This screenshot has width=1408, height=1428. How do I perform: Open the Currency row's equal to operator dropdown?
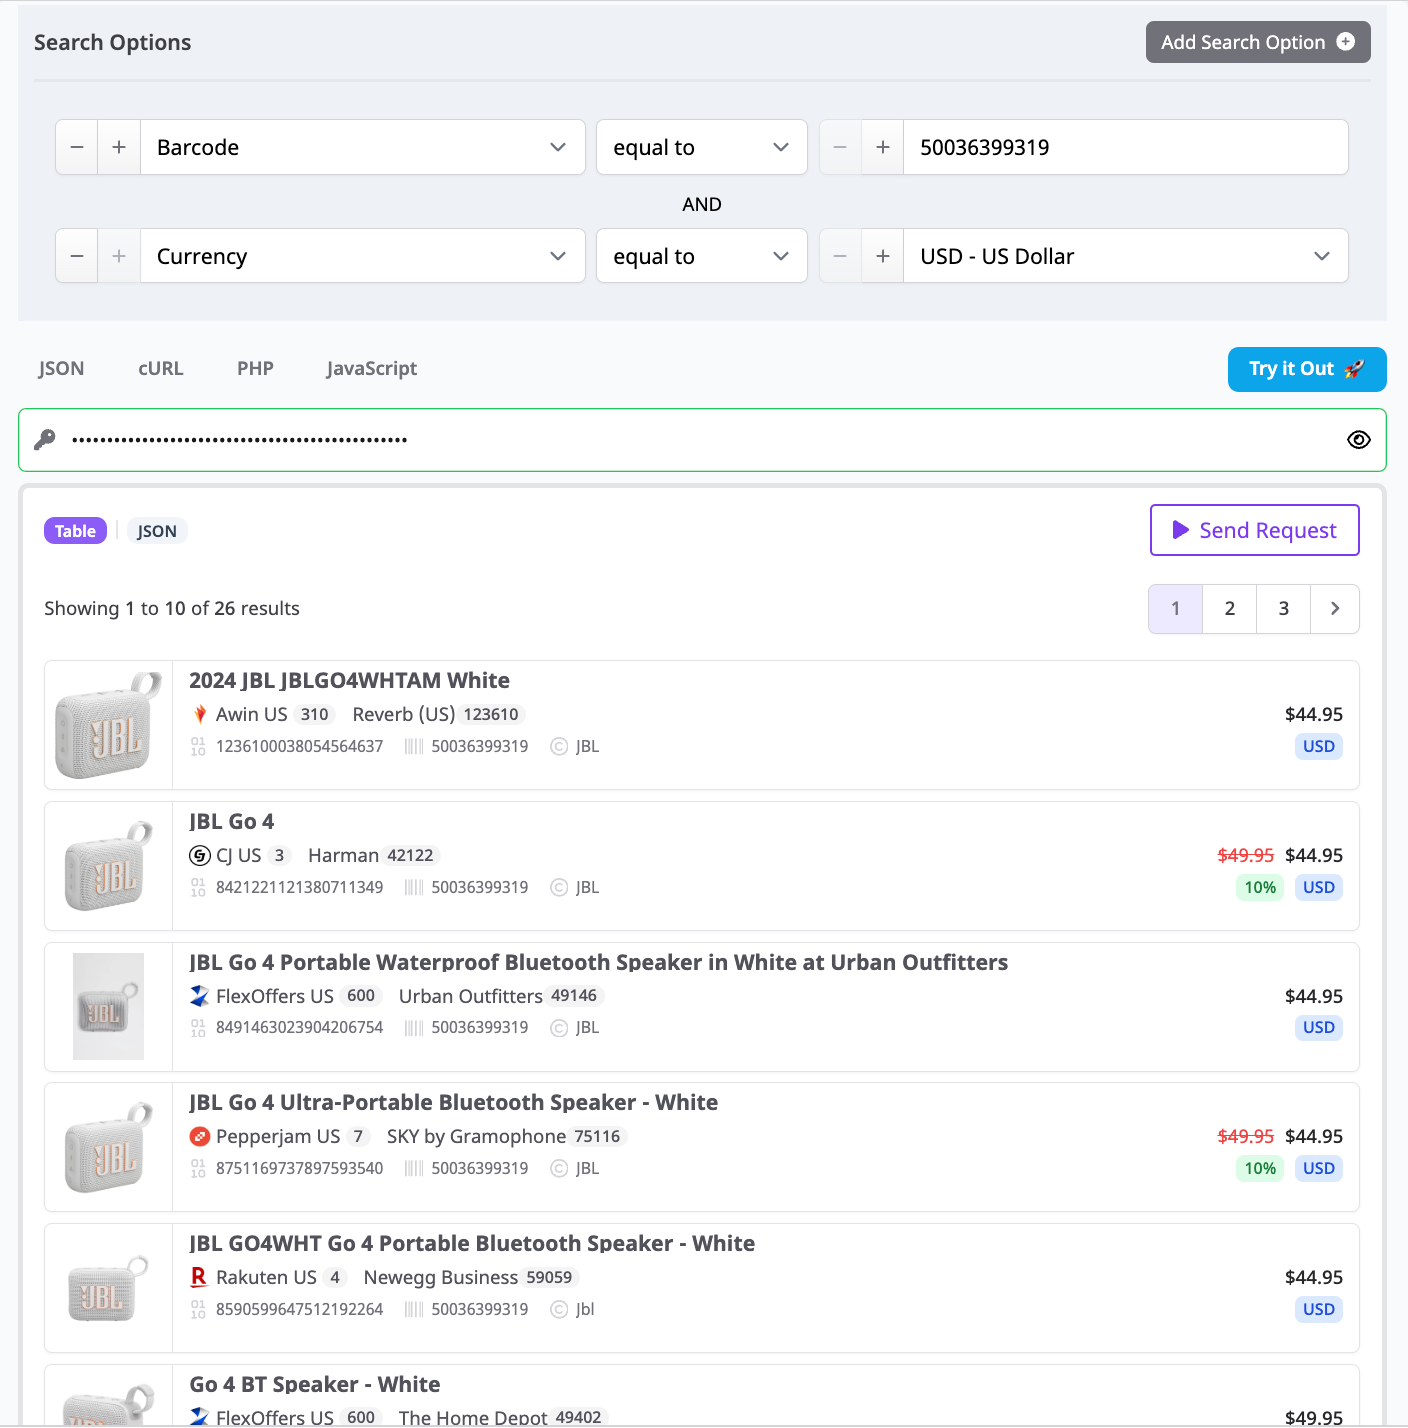coord(702,256)
